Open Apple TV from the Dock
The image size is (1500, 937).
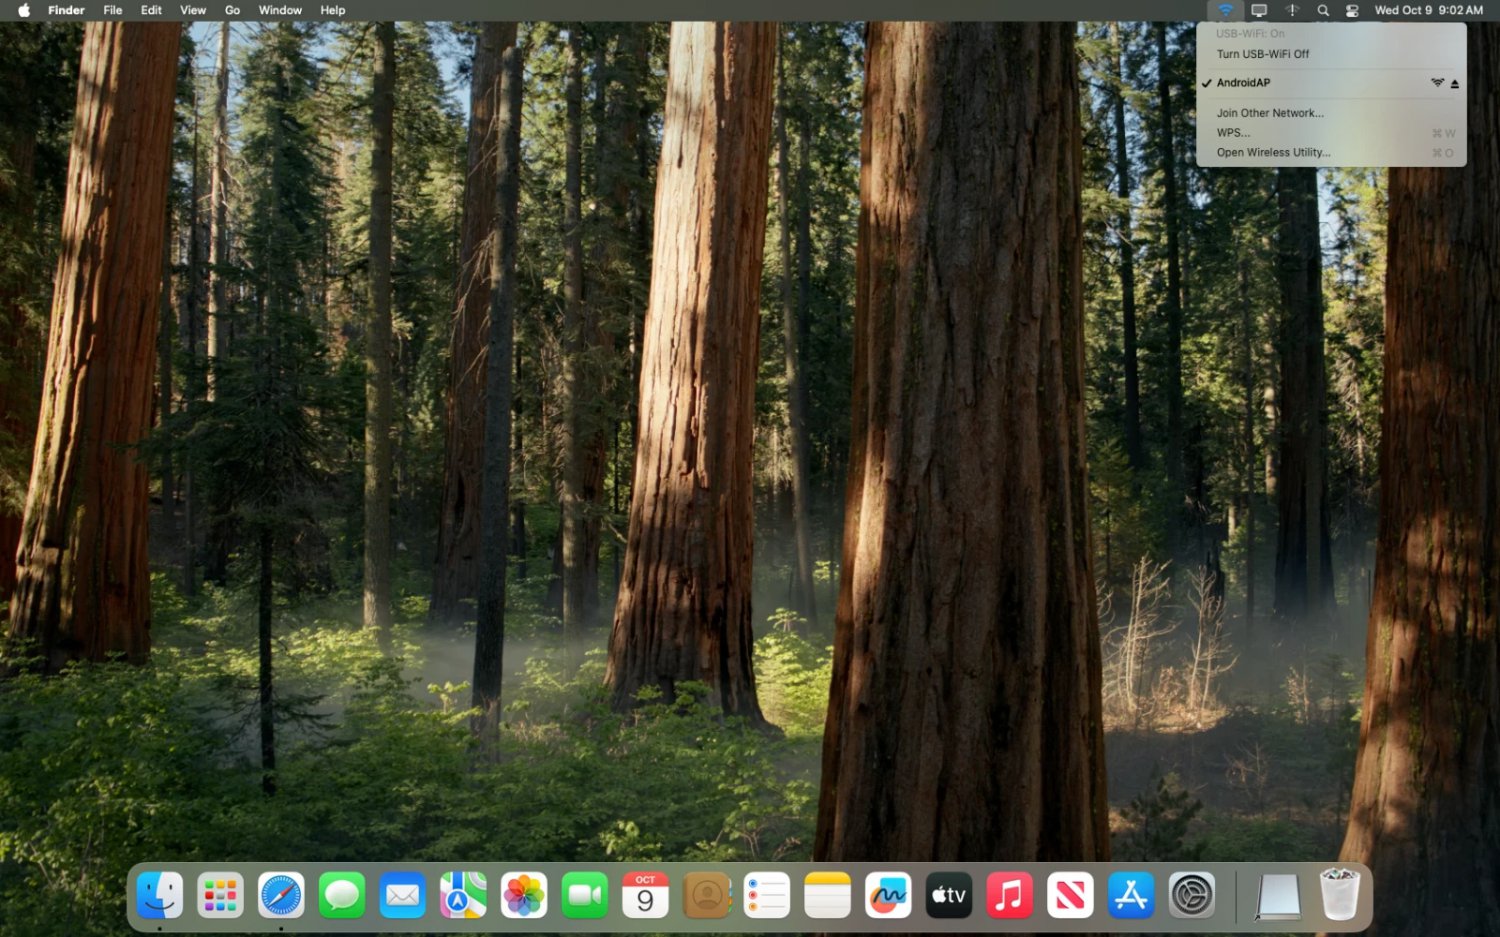point(949,894)
